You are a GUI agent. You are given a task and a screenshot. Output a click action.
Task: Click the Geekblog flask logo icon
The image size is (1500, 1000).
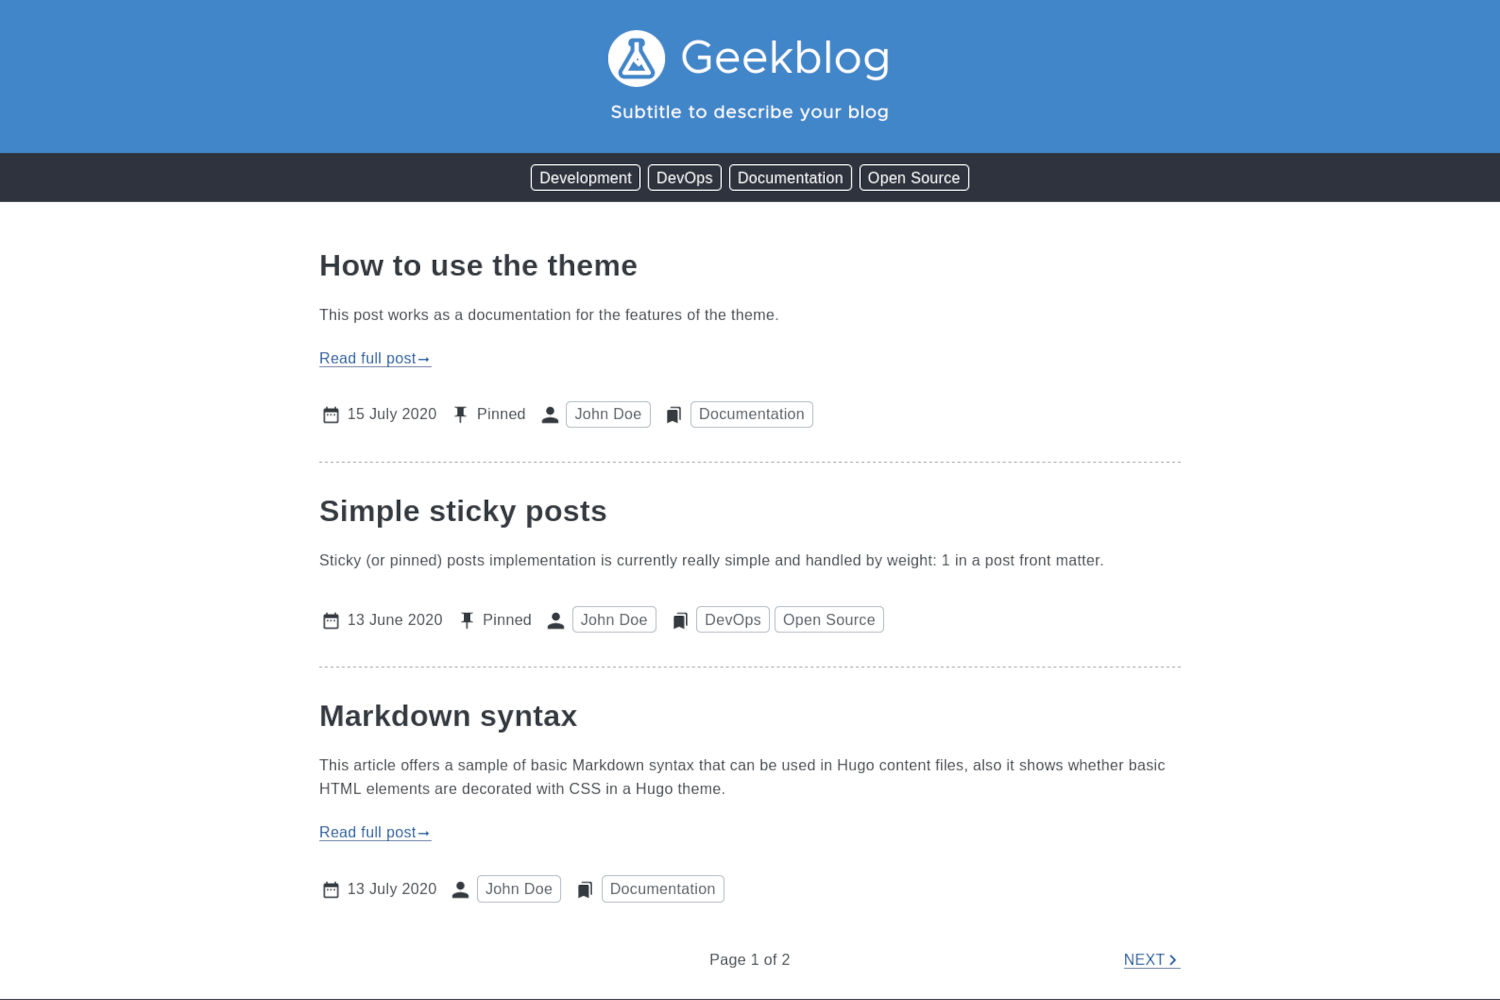pyautogui.click(x=636, y=59)
